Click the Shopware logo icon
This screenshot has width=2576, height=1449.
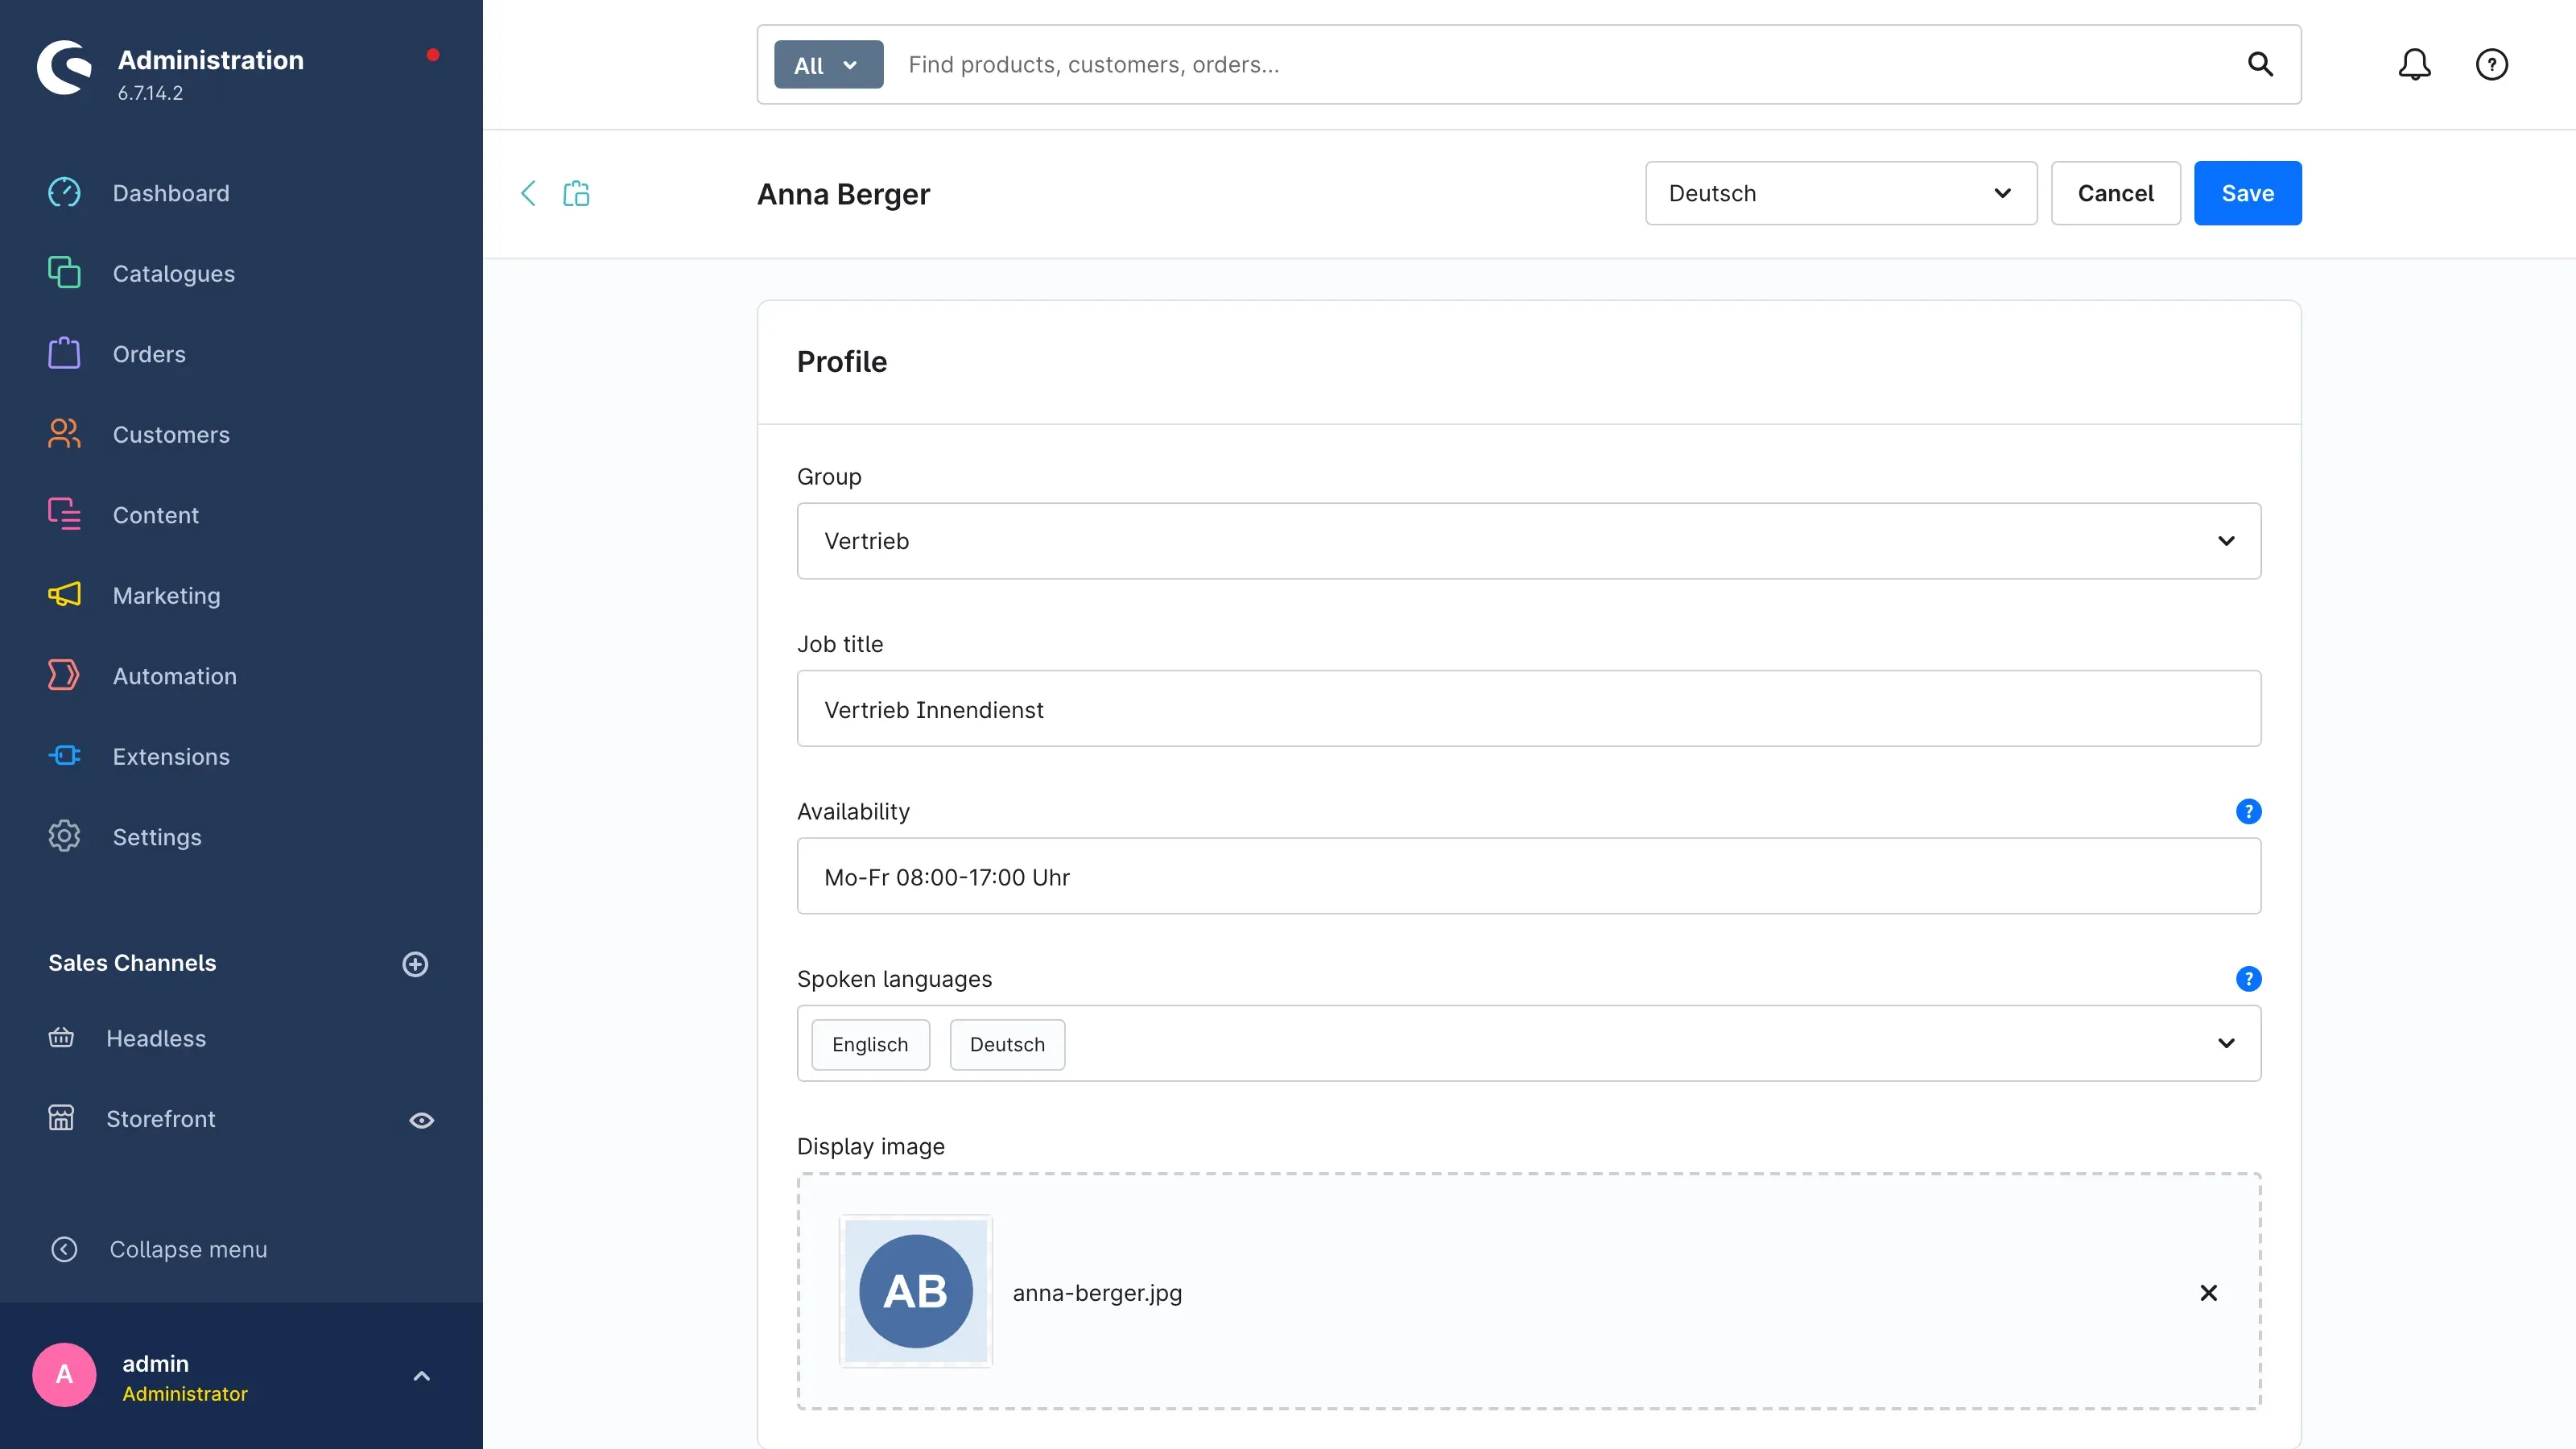(64, 67)
